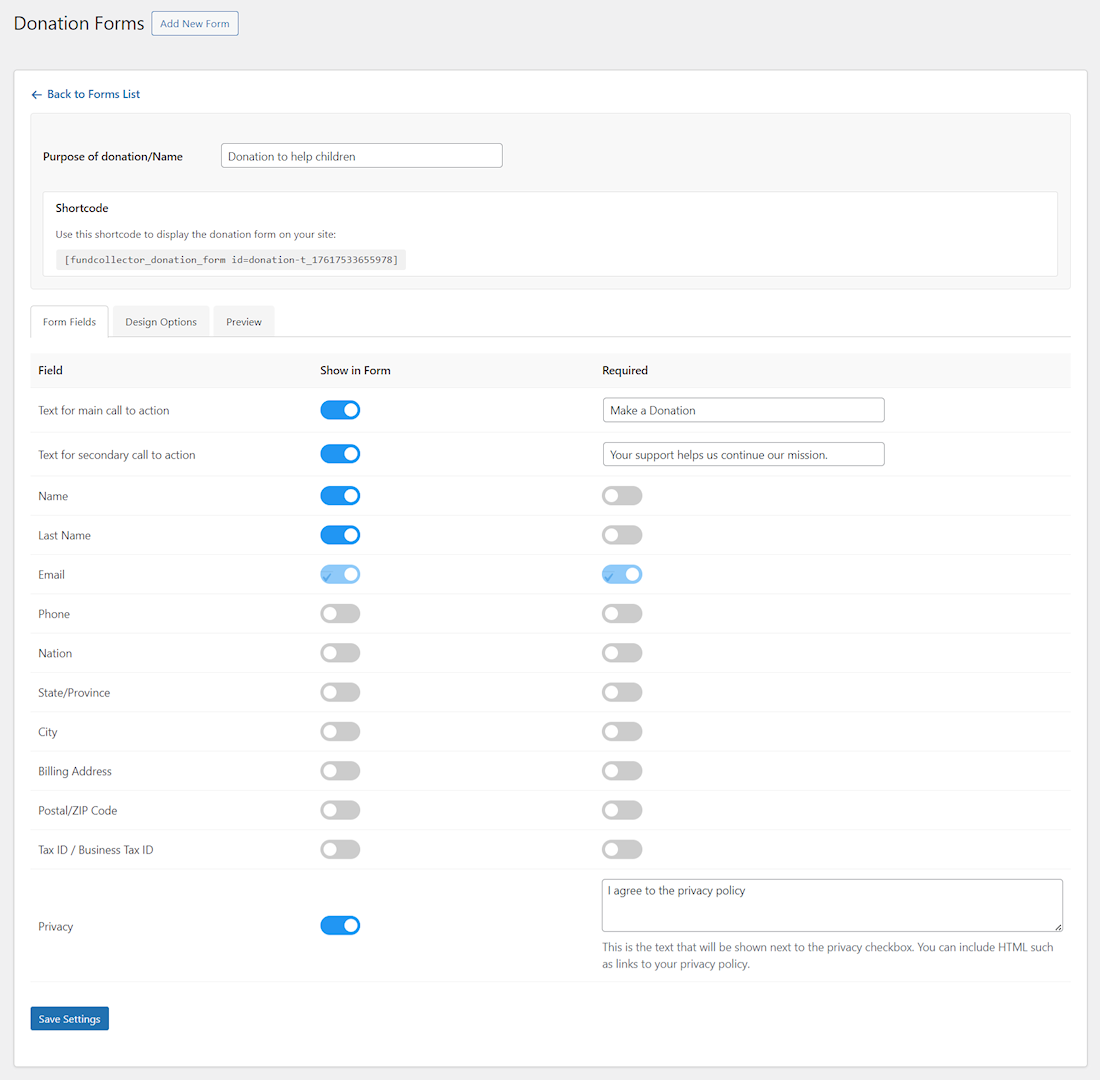Image resolution: width=1100 pixels, height=1080 pixels.
Task: Open the Design Options tab
Action: (160, 321)
